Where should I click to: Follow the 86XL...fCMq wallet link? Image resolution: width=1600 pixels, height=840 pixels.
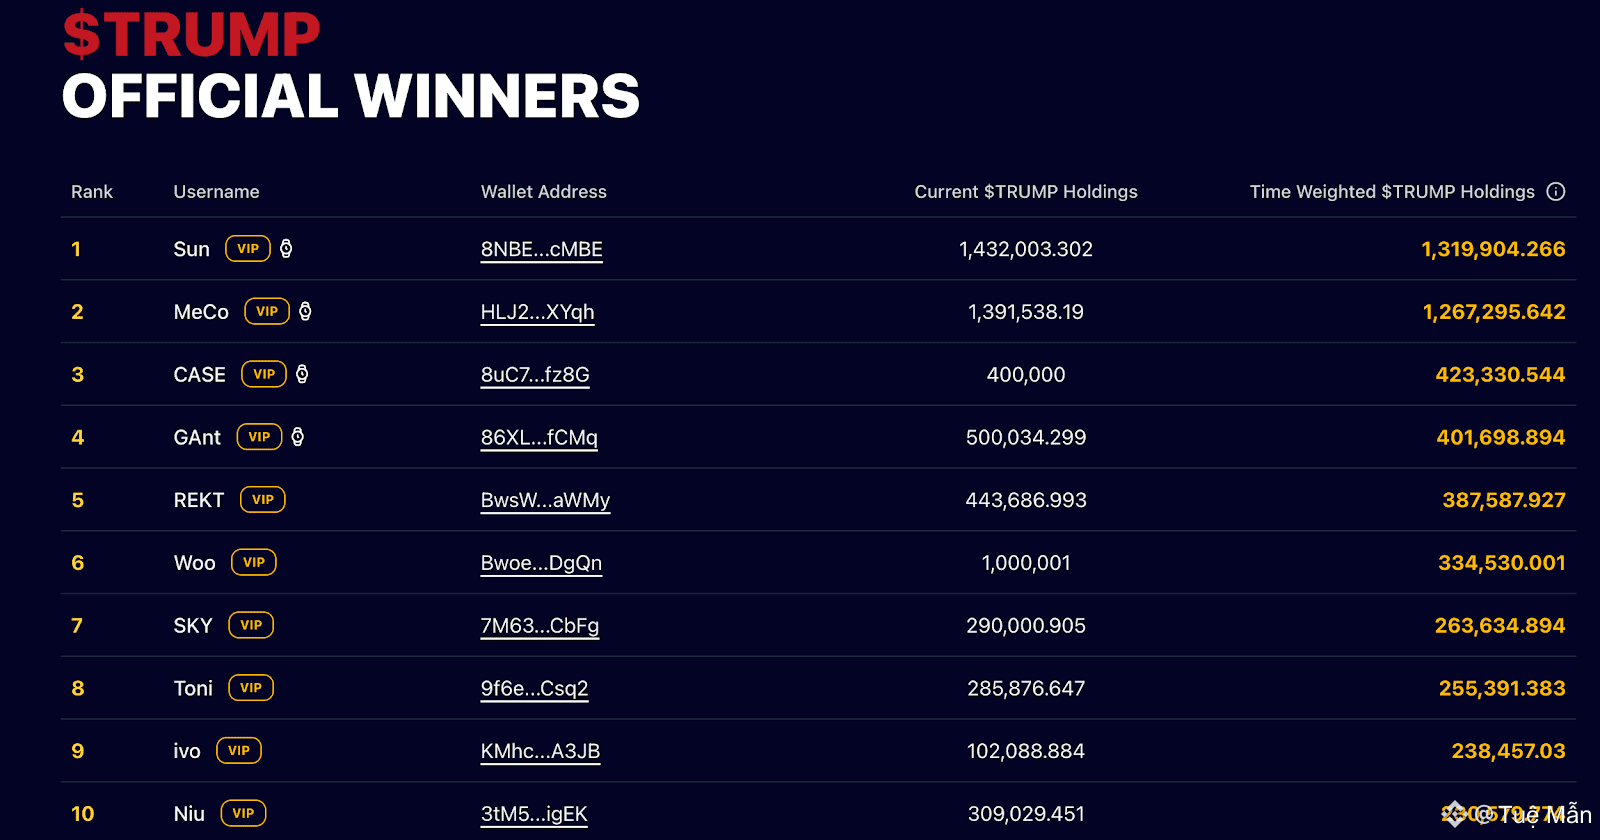point(539,438)
